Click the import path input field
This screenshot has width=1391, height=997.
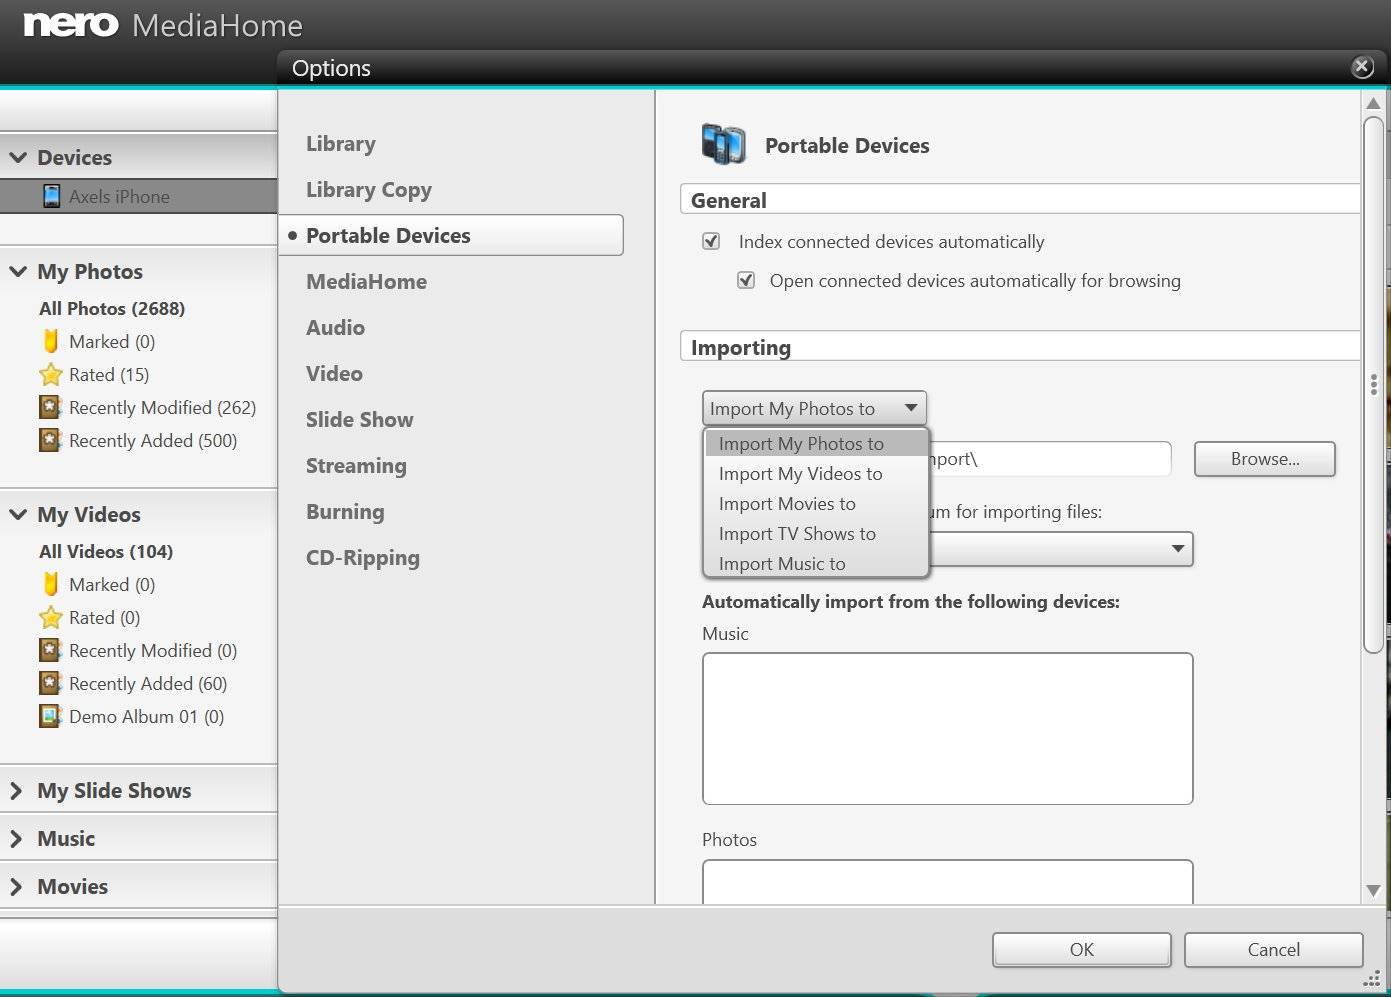click(1050, 459)
